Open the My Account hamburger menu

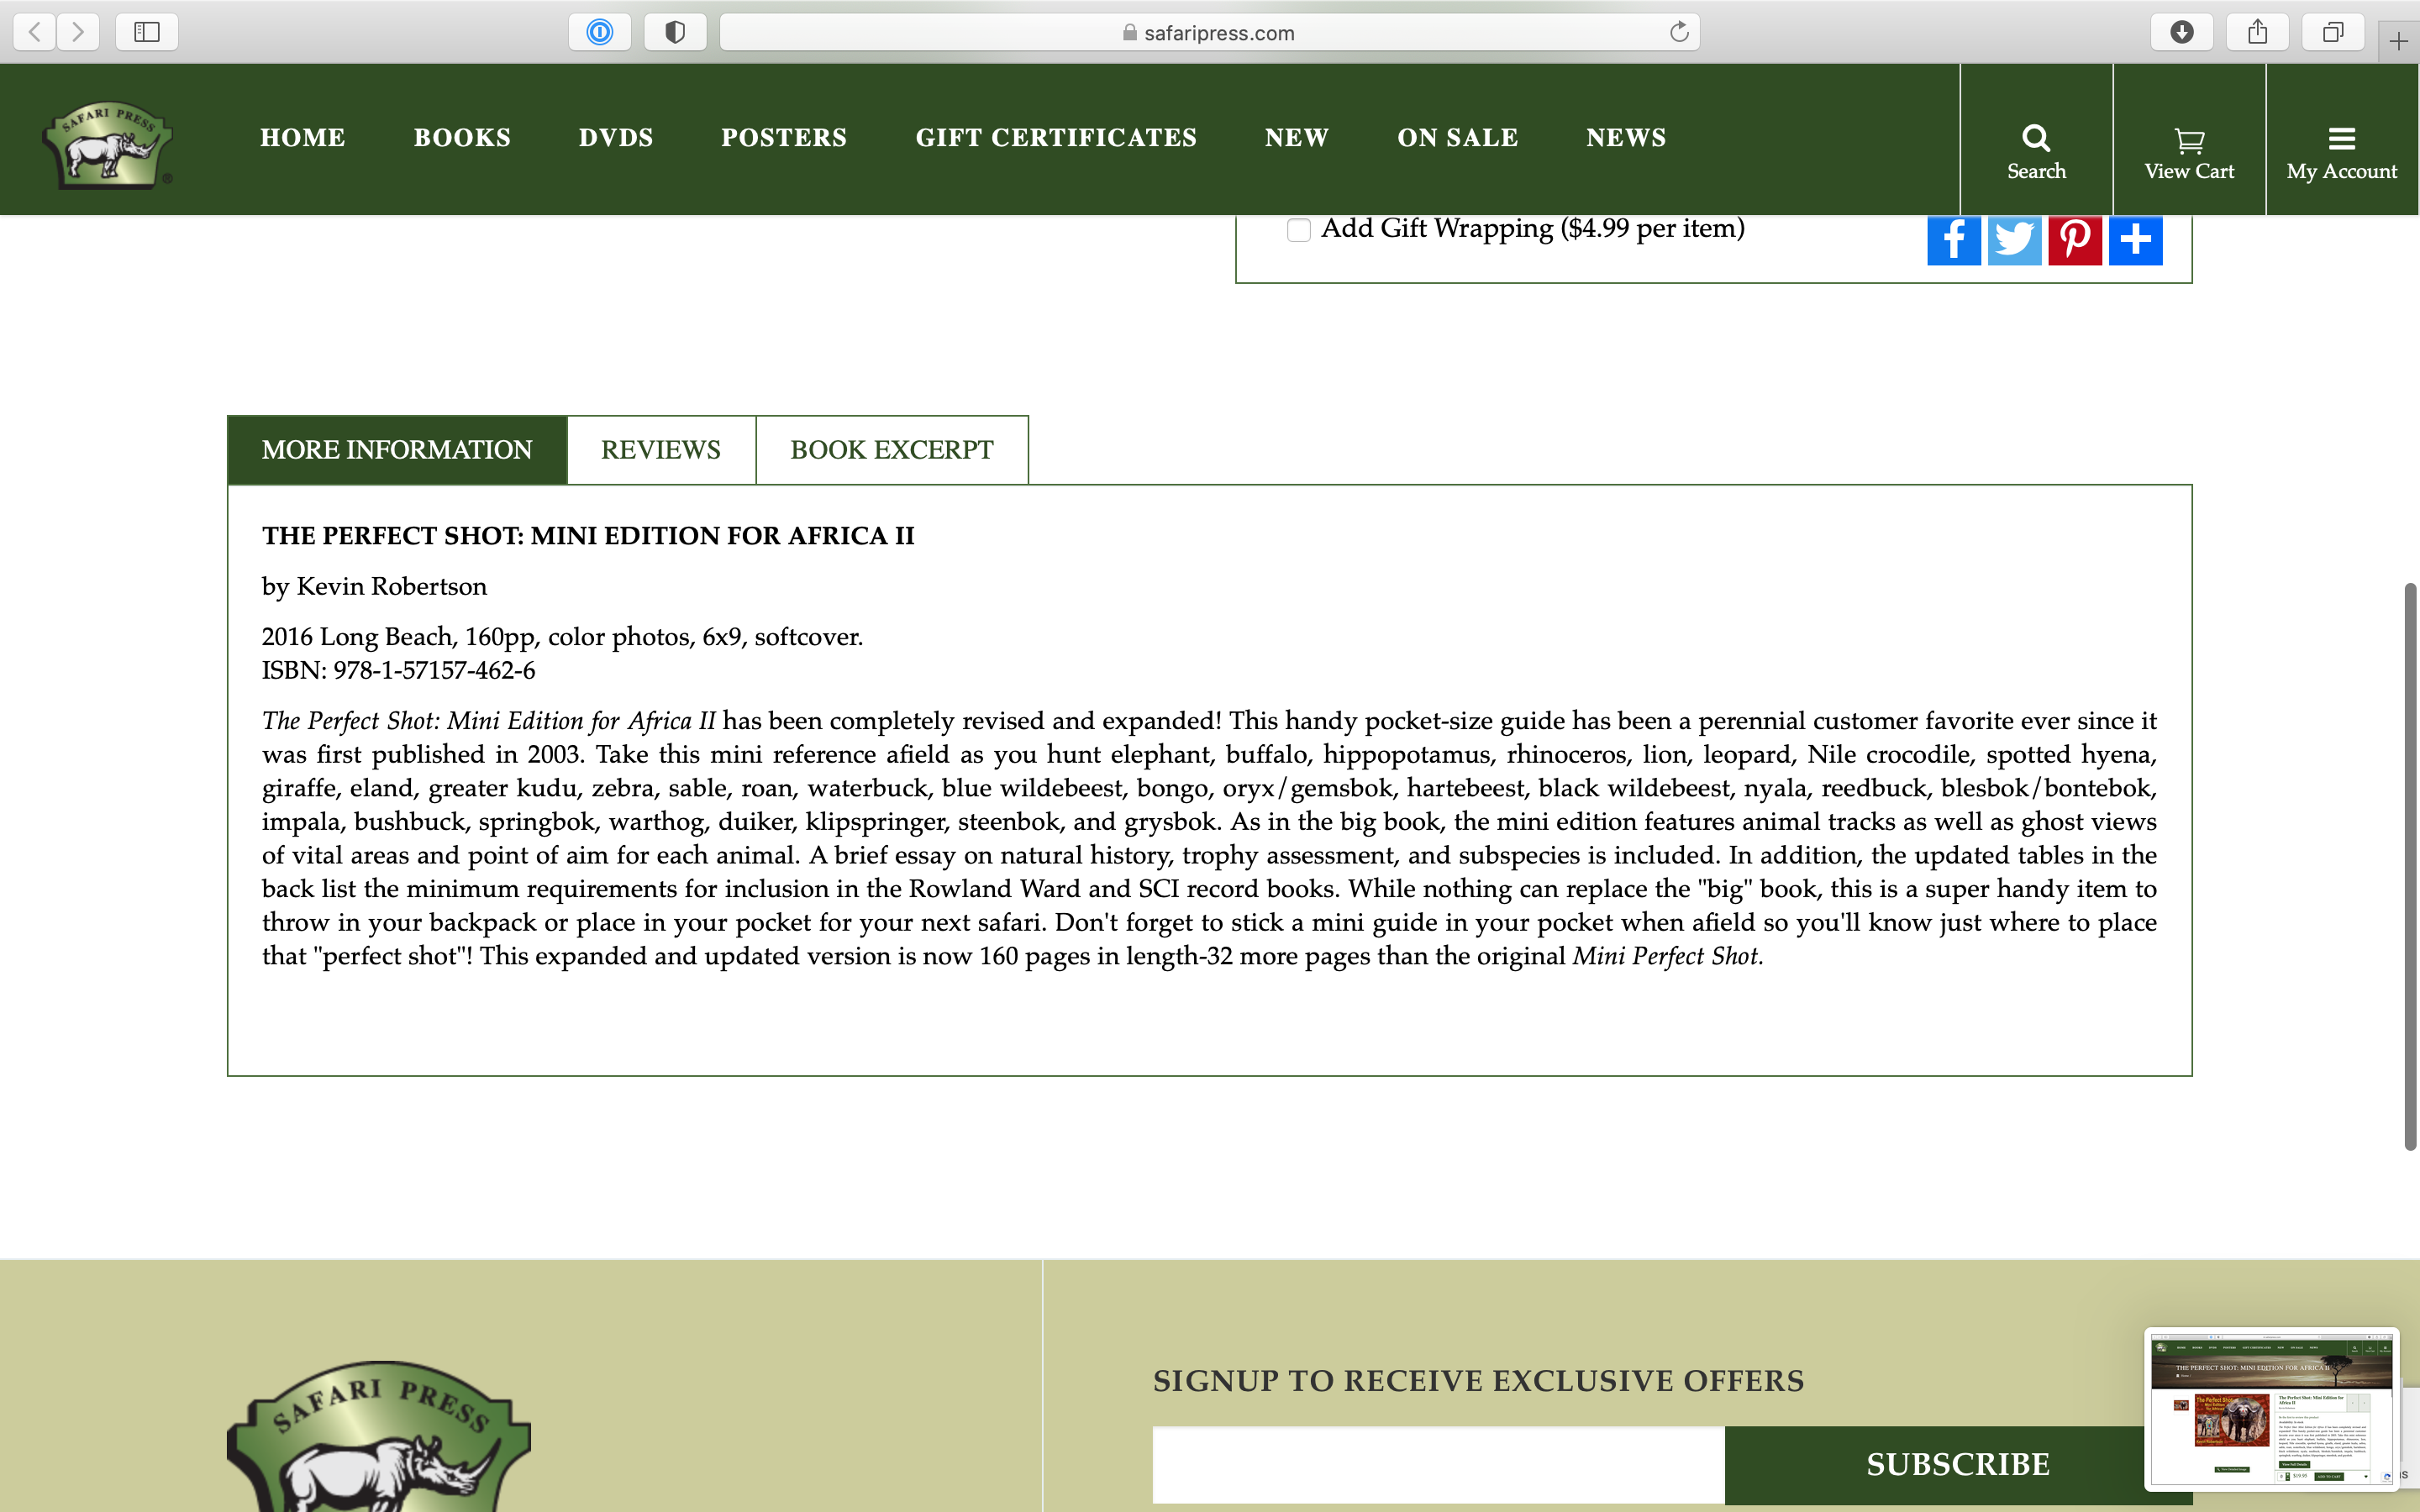(x=2341, y=152)
